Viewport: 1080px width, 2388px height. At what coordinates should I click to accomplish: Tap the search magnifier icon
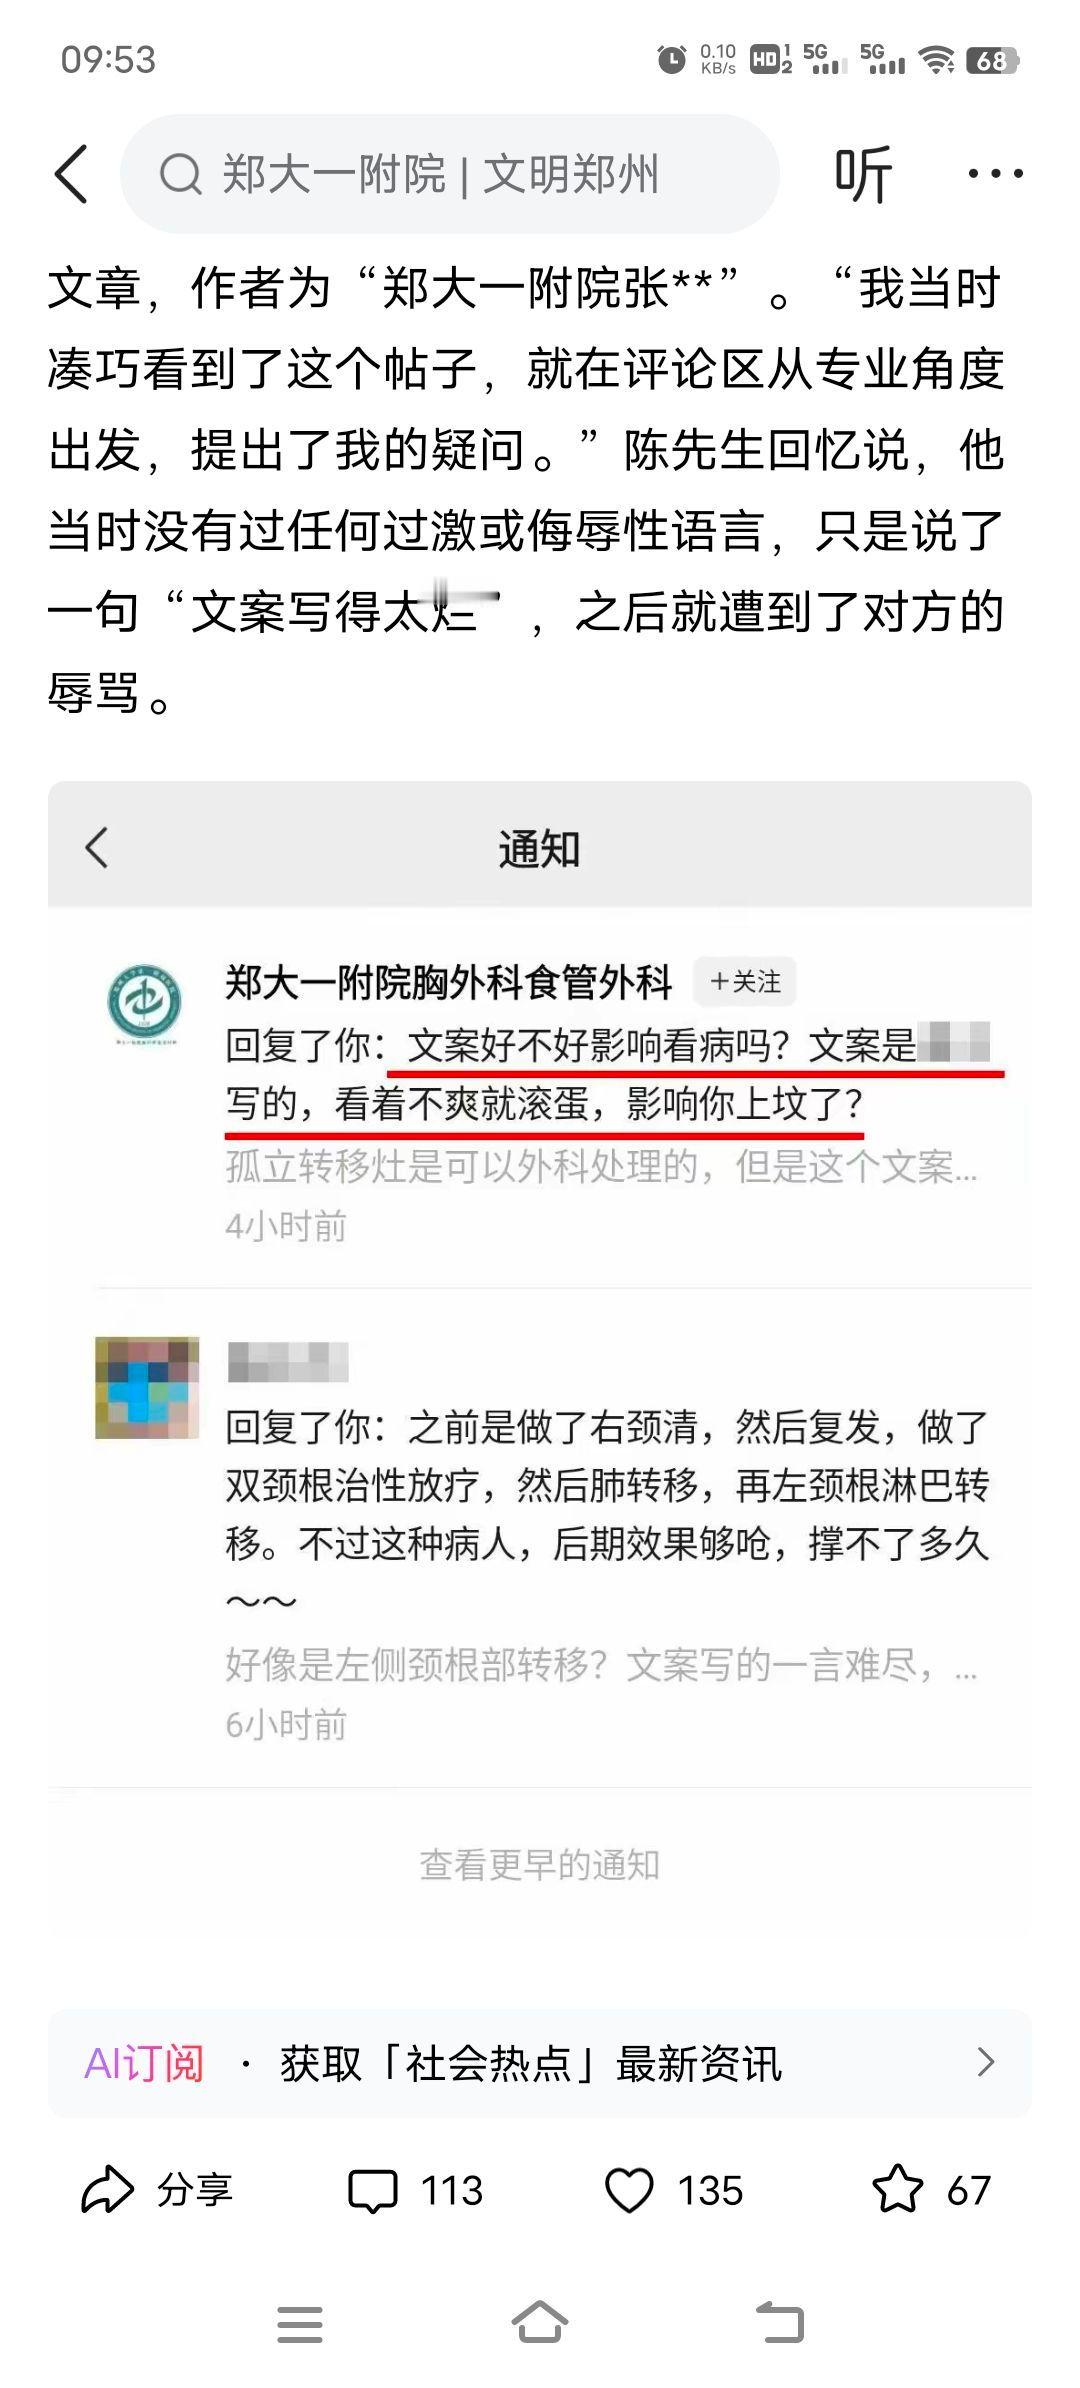pos(180,174)
